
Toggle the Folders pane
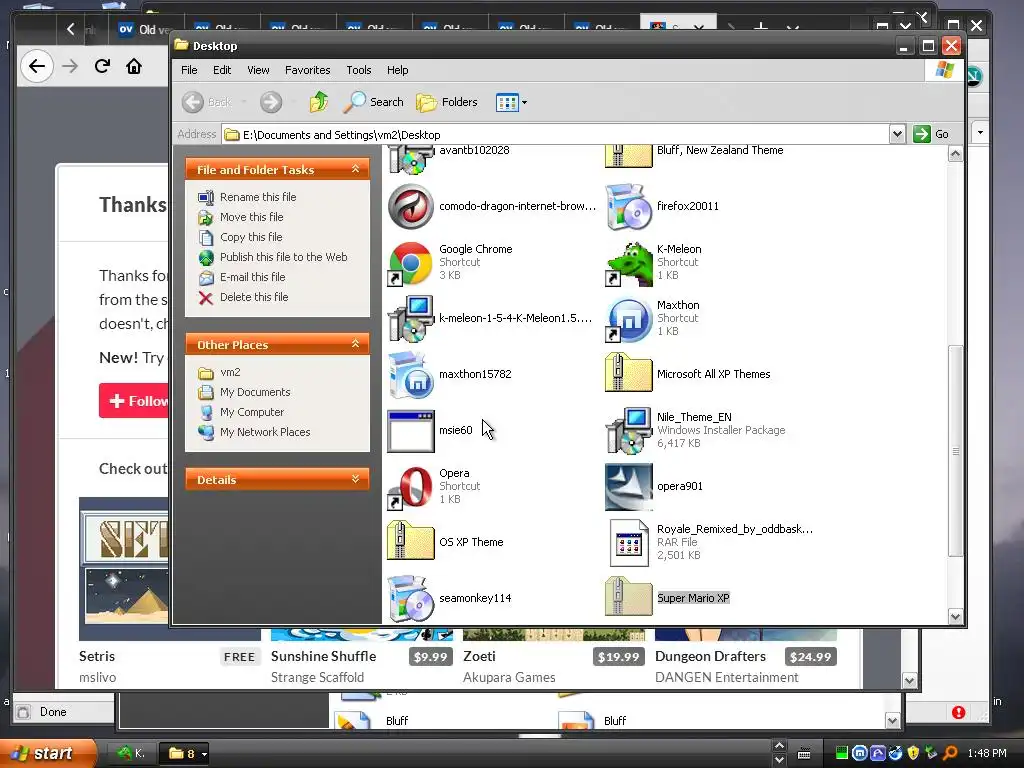click(x=447, y=102)
